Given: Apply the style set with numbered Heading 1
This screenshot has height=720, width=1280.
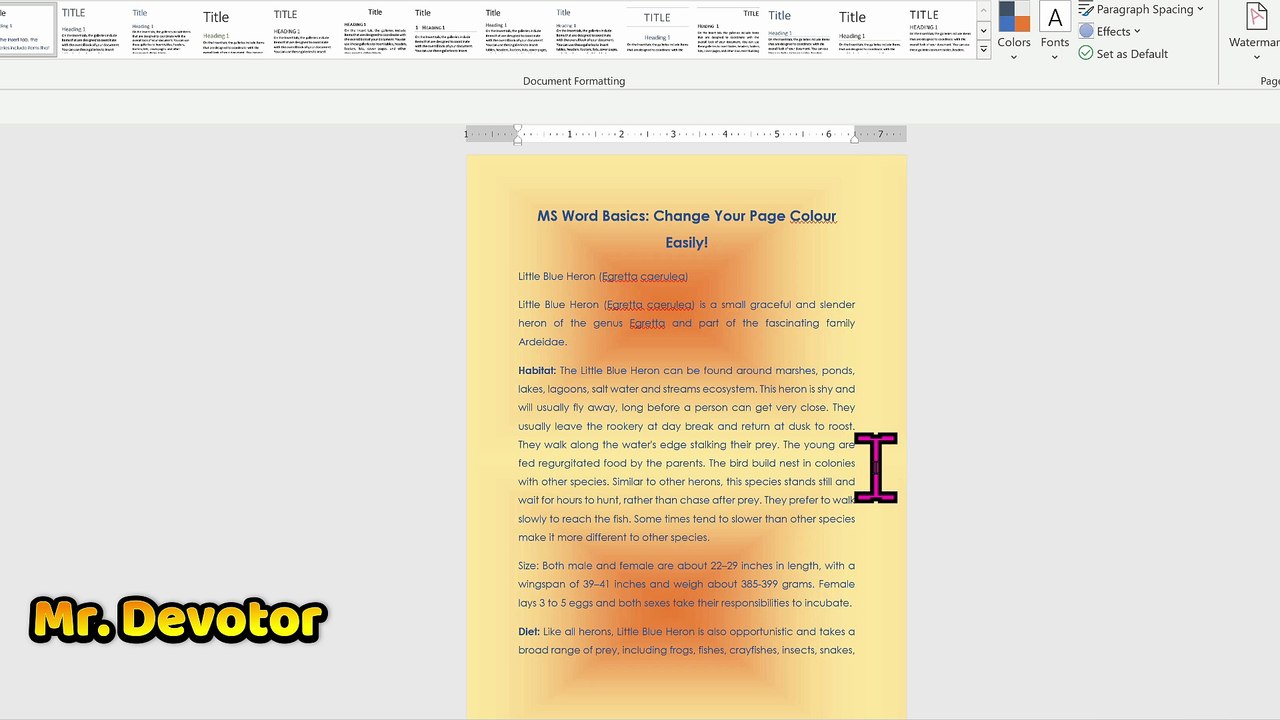Looking at the screenshot, I should coord(445,30).
